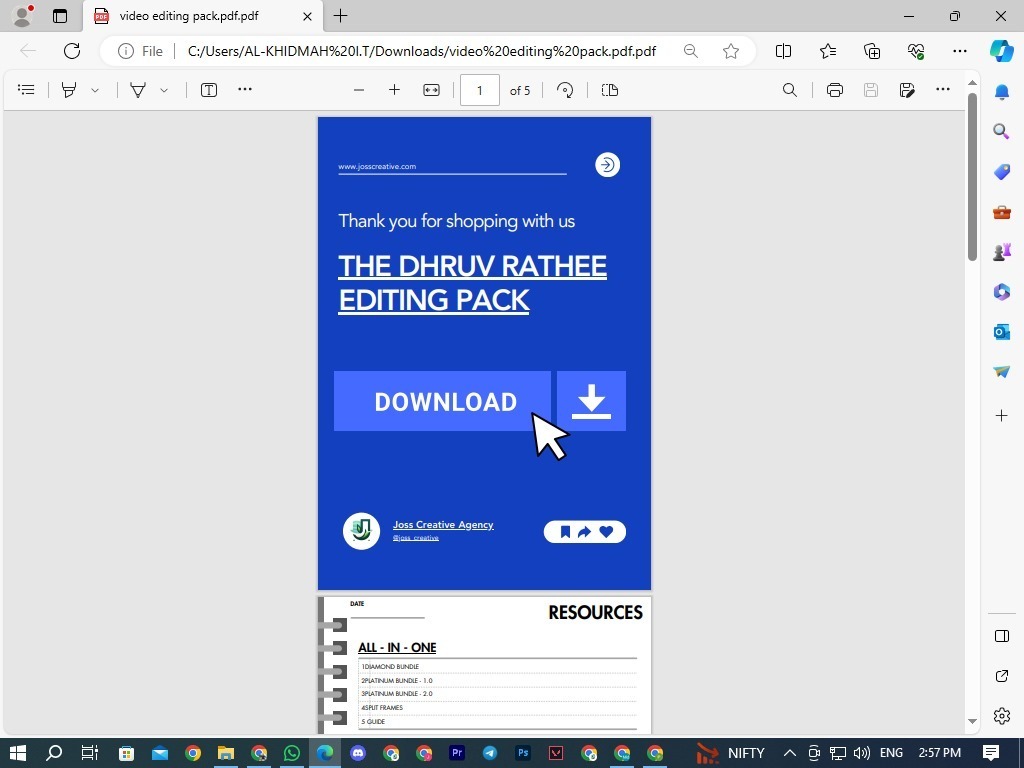Open more PDF tools beside Add text
Image resolution: width=1024 pixels, height=768 pixels.
245,89
